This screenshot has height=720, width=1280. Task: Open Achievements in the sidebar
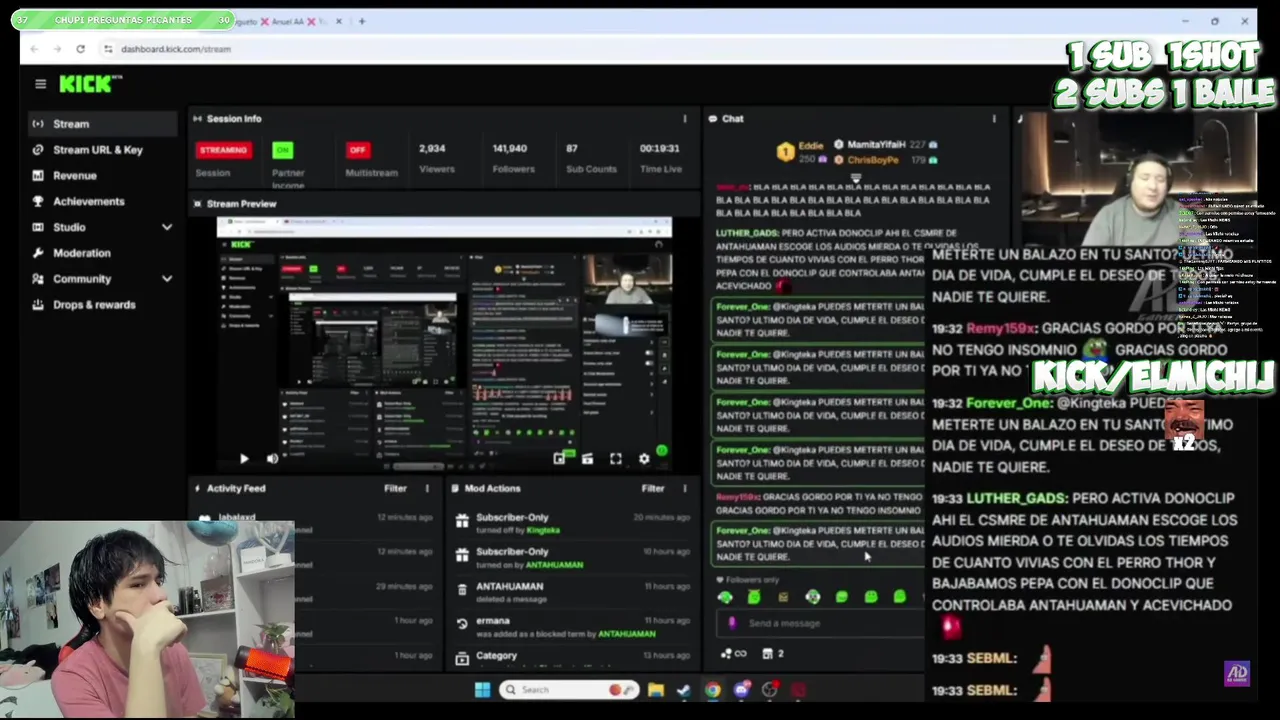[89, 202]
